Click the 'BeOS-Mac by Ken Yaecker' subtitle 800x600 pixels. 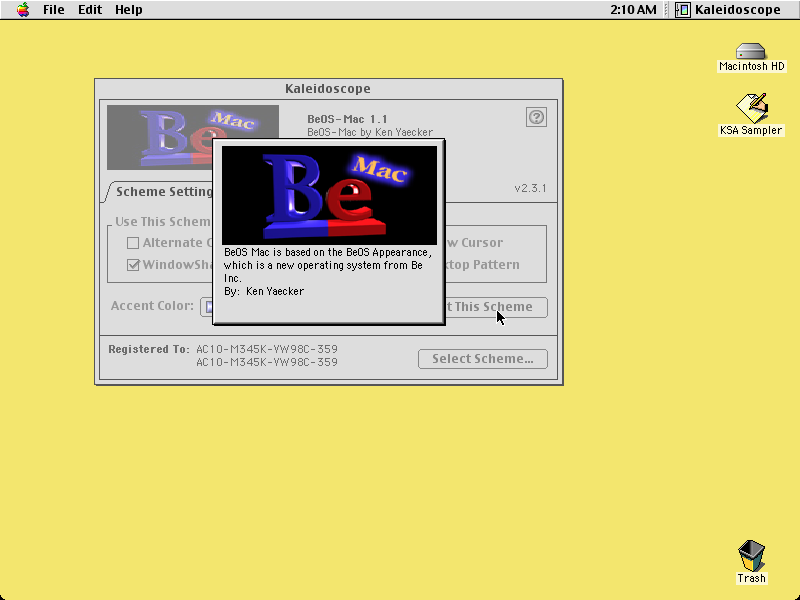(370, 133)
